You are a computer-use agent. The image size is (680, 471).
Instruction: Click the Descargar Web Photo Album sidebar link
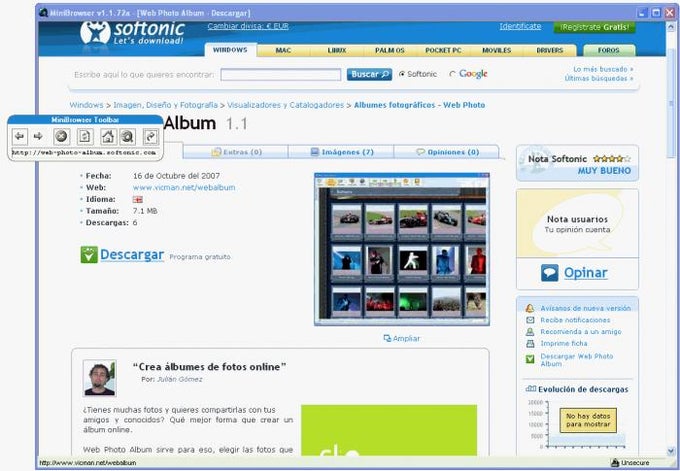(577, 360)
